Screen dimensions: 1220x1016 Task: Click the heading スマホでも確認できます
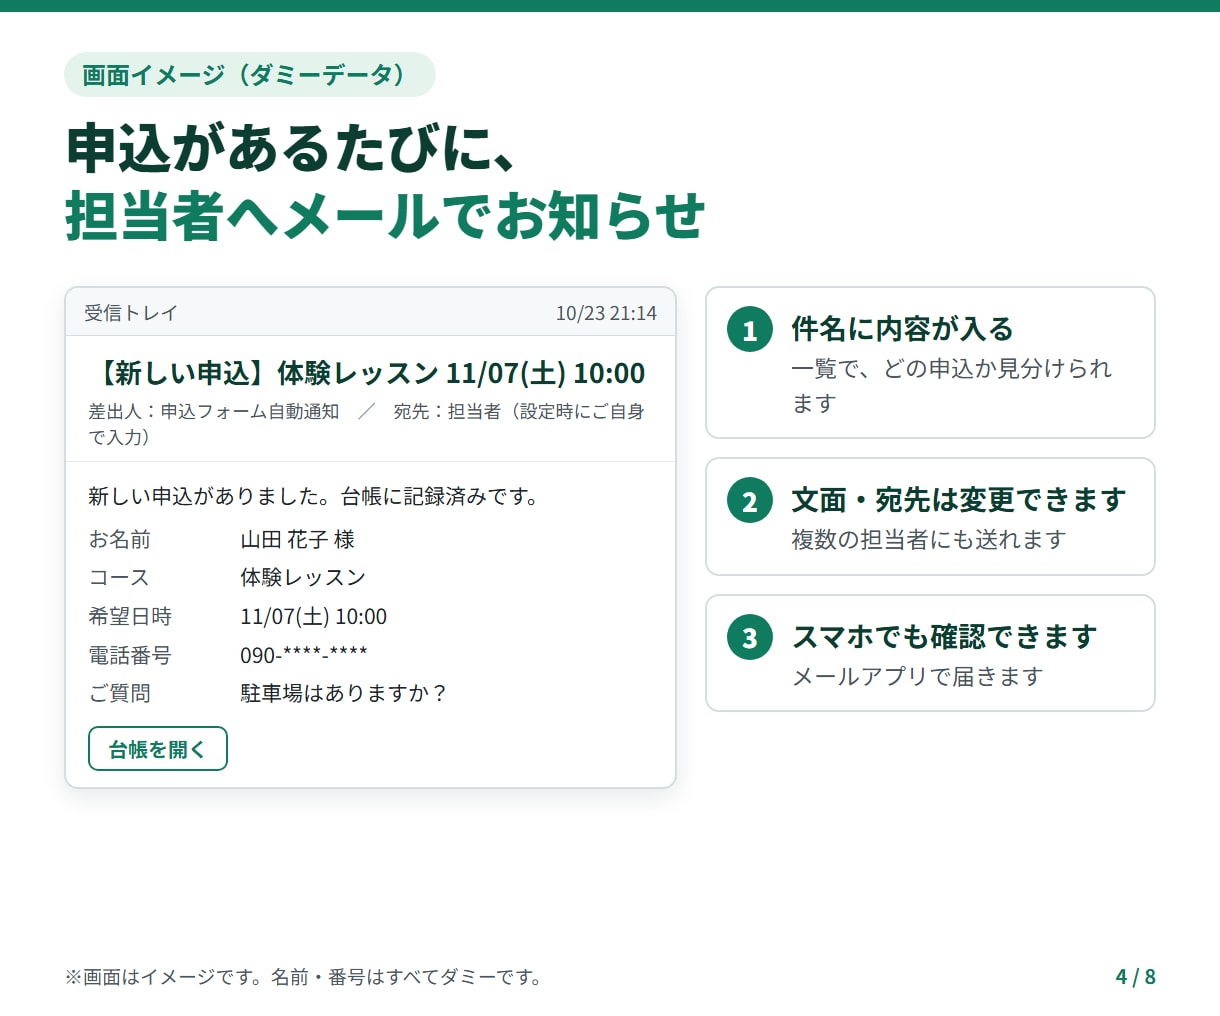(945, 637)
